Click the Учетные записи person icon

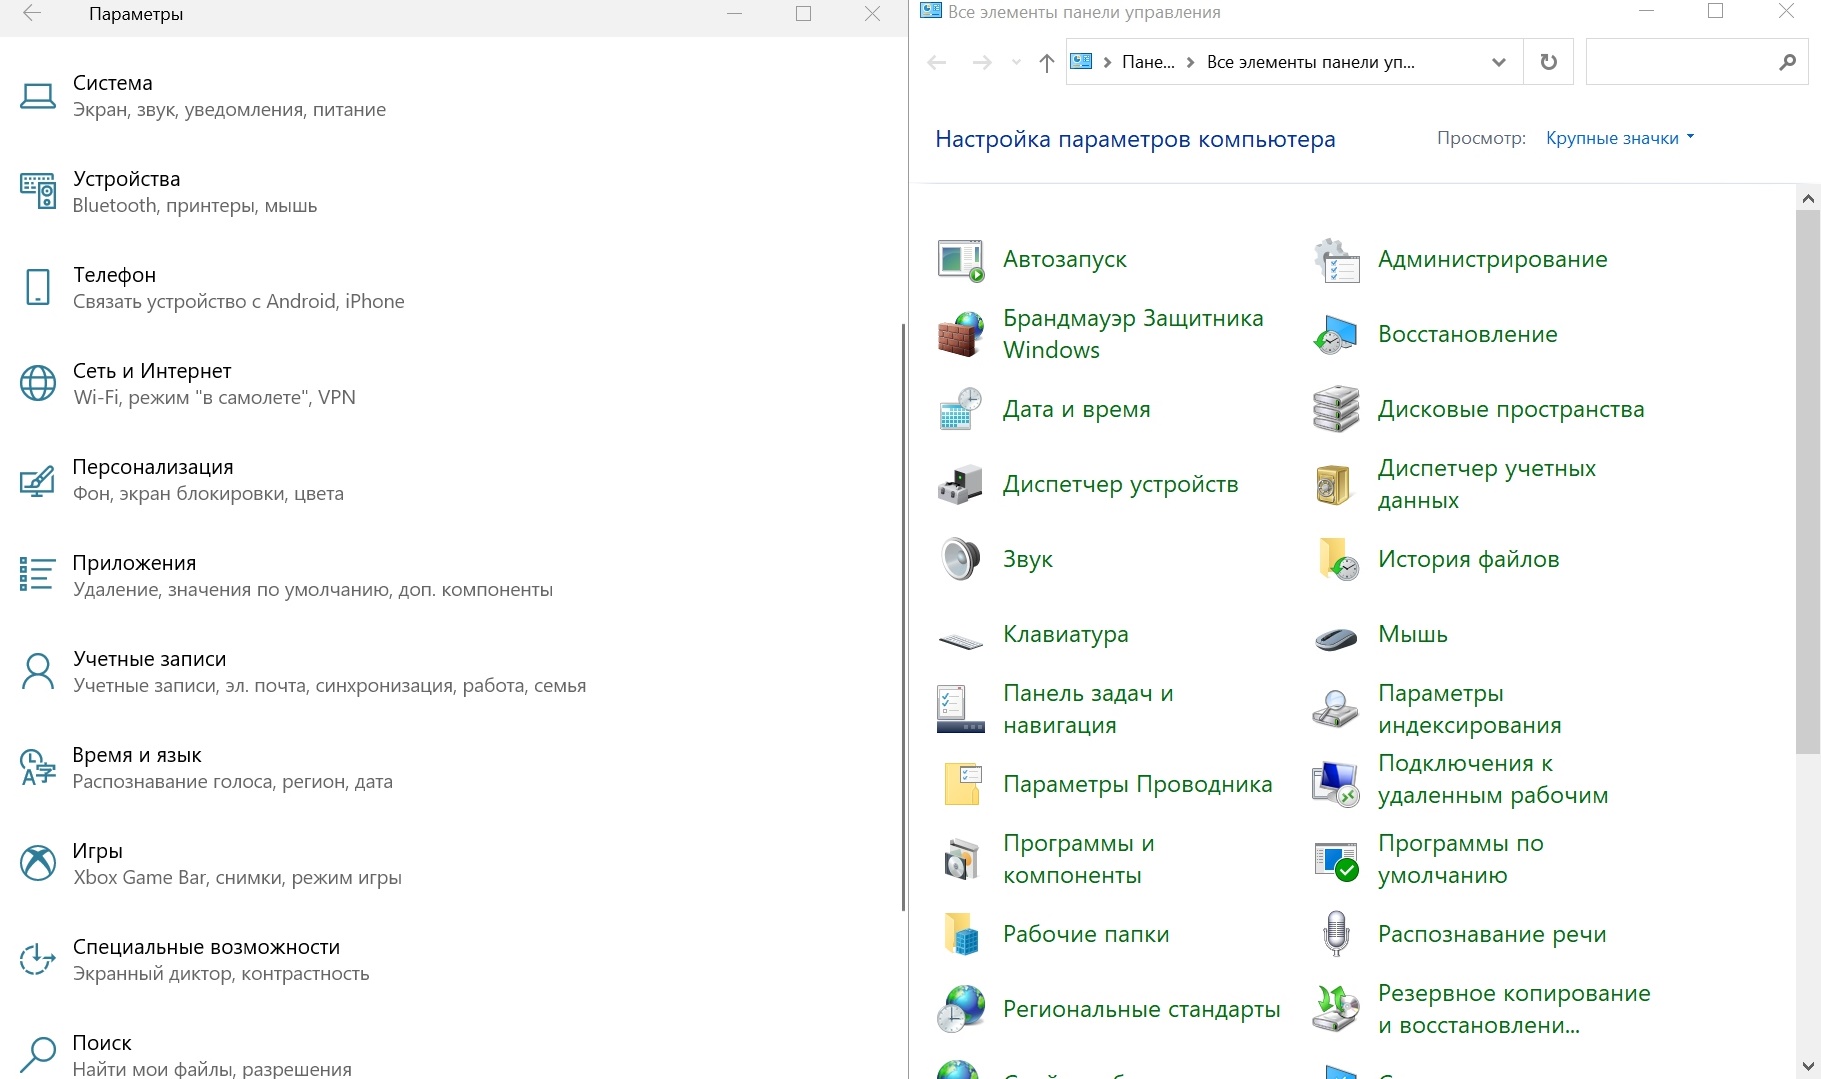click(38, 671)
